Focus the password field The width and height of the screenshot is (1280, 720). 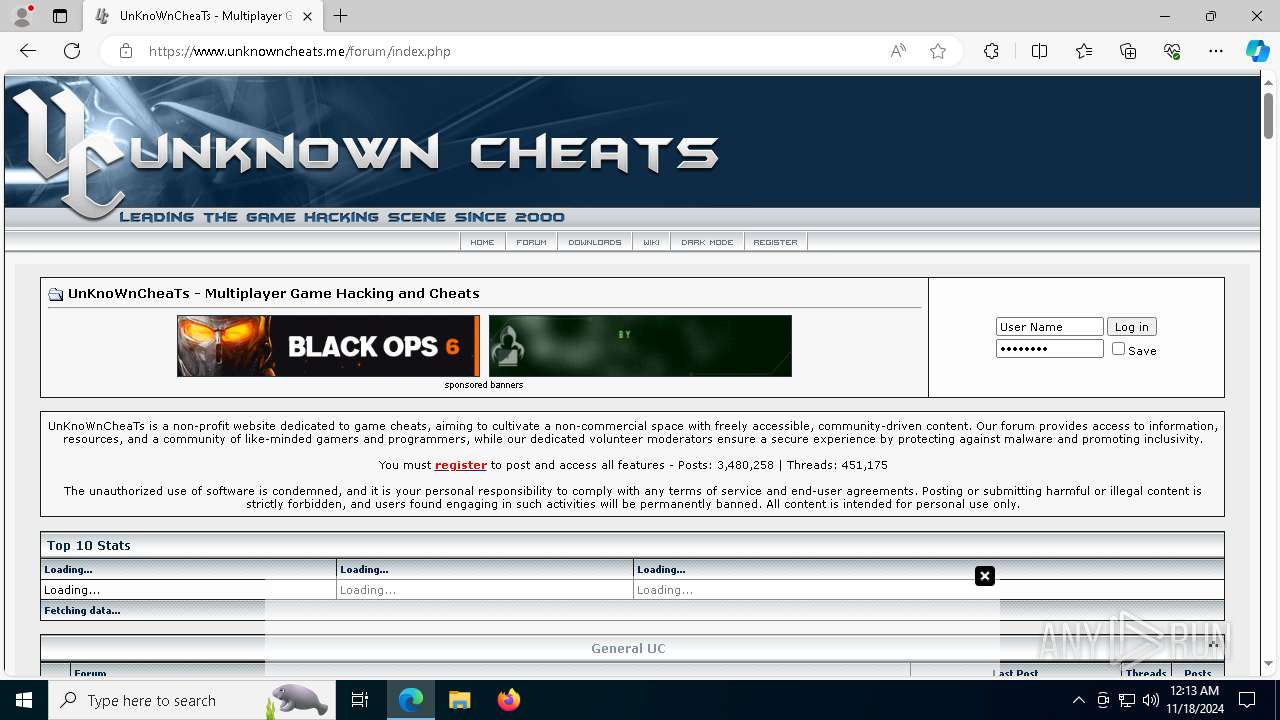[1049, 349]
